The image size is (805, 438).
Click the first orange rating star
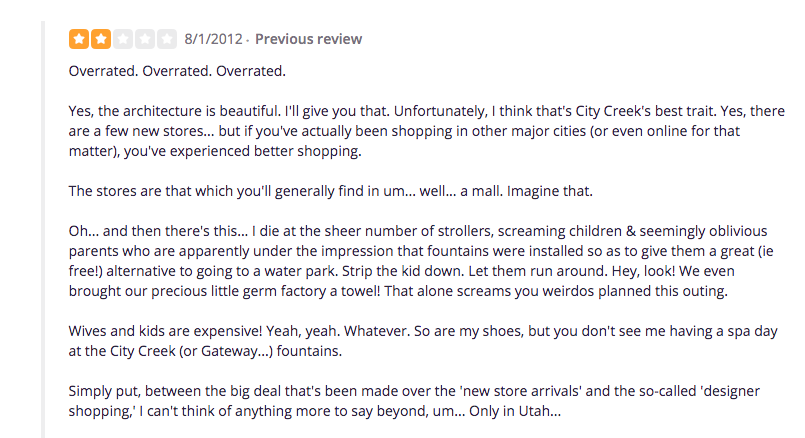pyautogui.click(x=78, y=39)
